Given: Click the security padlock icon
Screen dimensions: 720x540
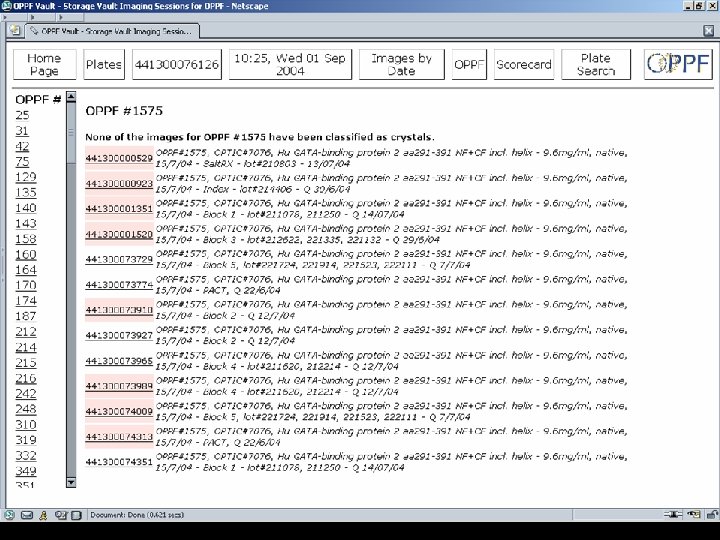Looking at the screenshot, I should click(712, 514).
